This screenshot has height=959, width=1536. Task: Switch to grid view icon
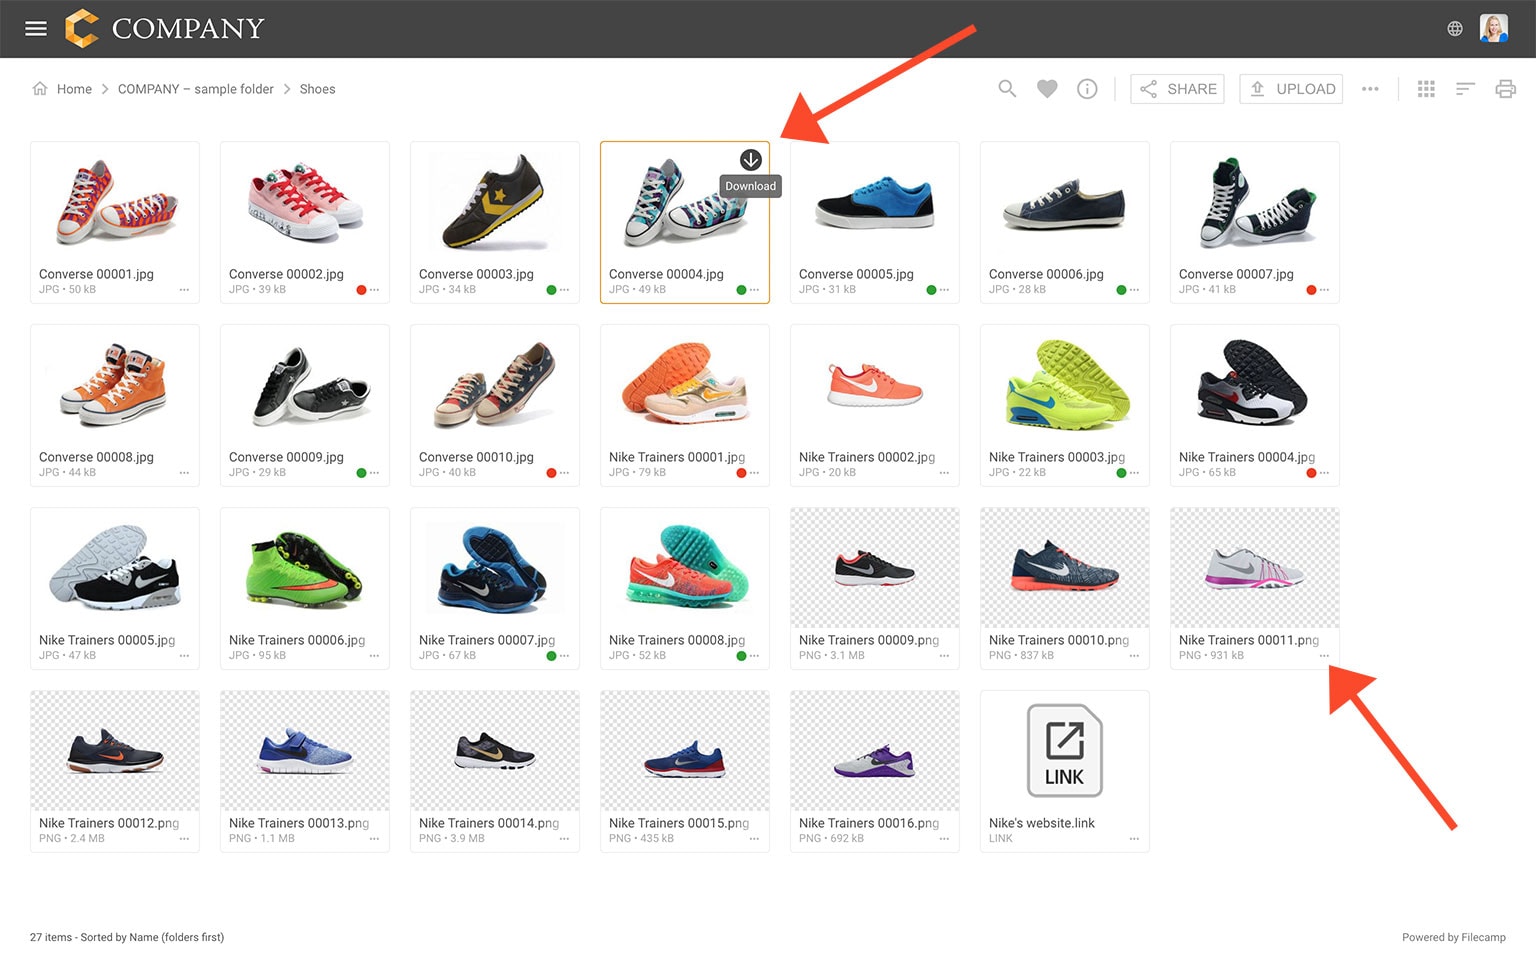click(1426, 89)
